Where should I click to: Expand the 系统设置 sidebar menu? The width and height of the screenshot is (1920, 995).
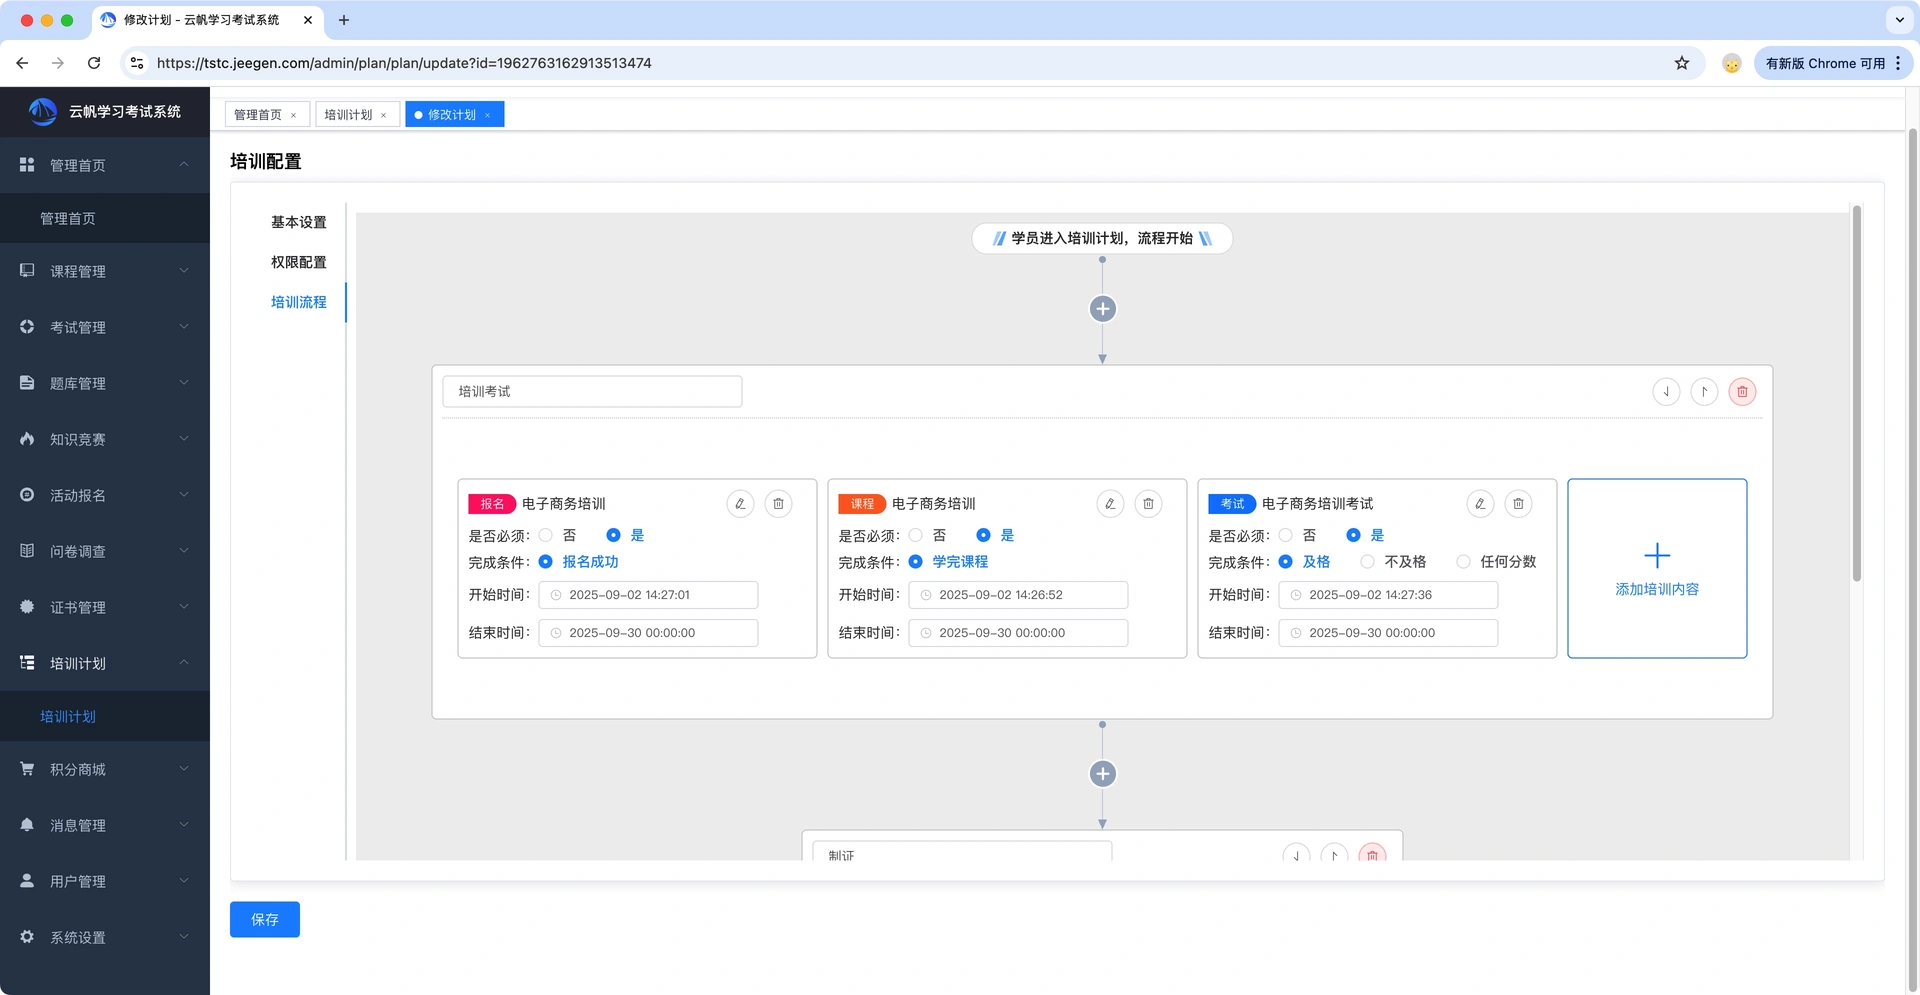tap(105, 937)
